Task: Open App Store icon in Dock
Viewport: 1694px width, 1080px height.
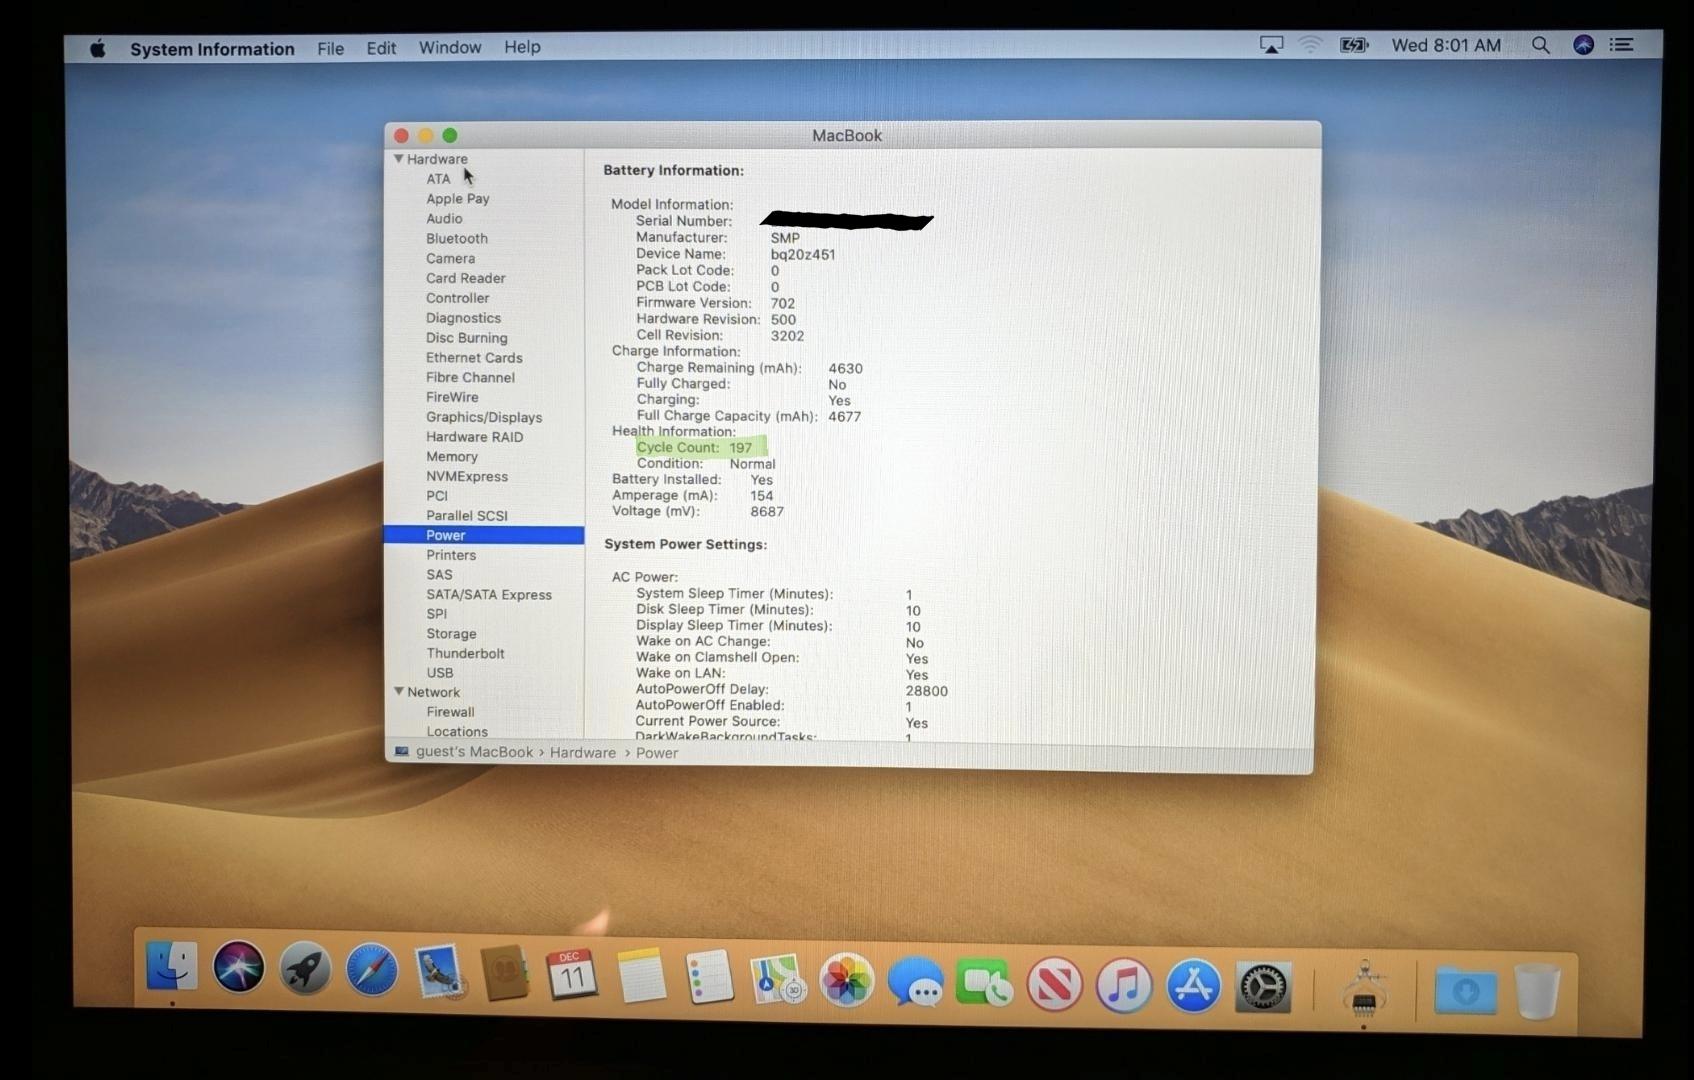Action: 1193,987
